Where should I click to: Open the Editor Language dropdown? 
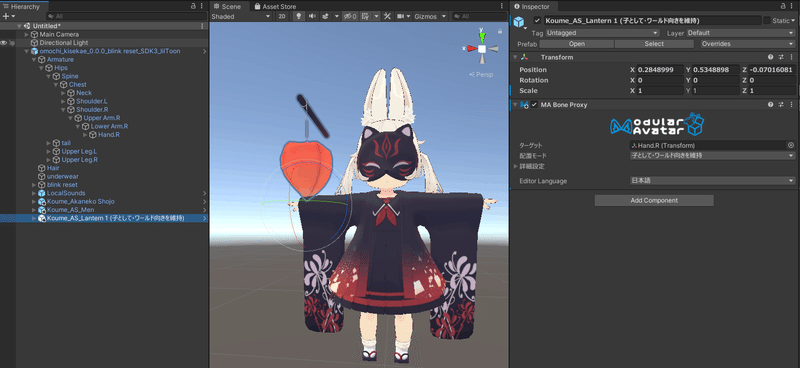[712, 181]
